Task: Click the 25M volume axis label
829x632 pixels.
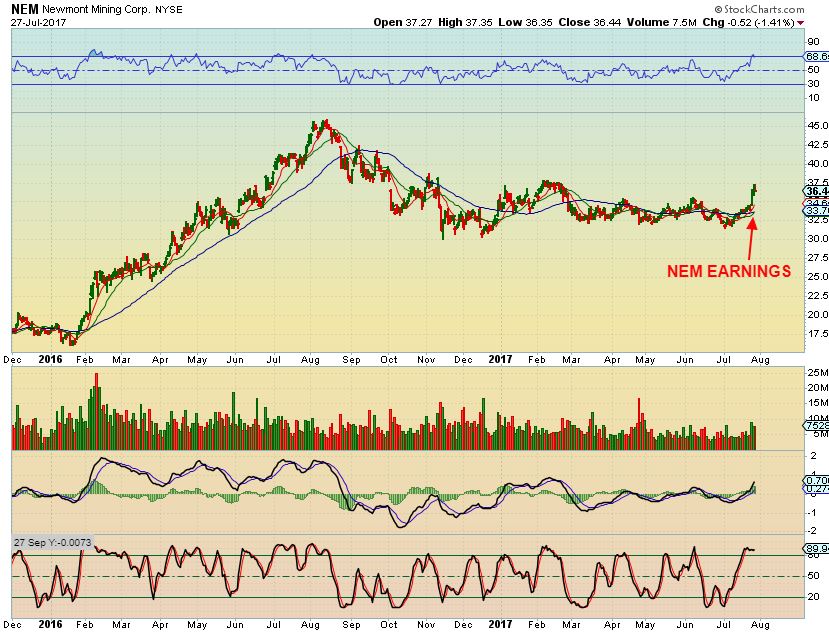Action: pyautogui.click(x=817, y=373)
